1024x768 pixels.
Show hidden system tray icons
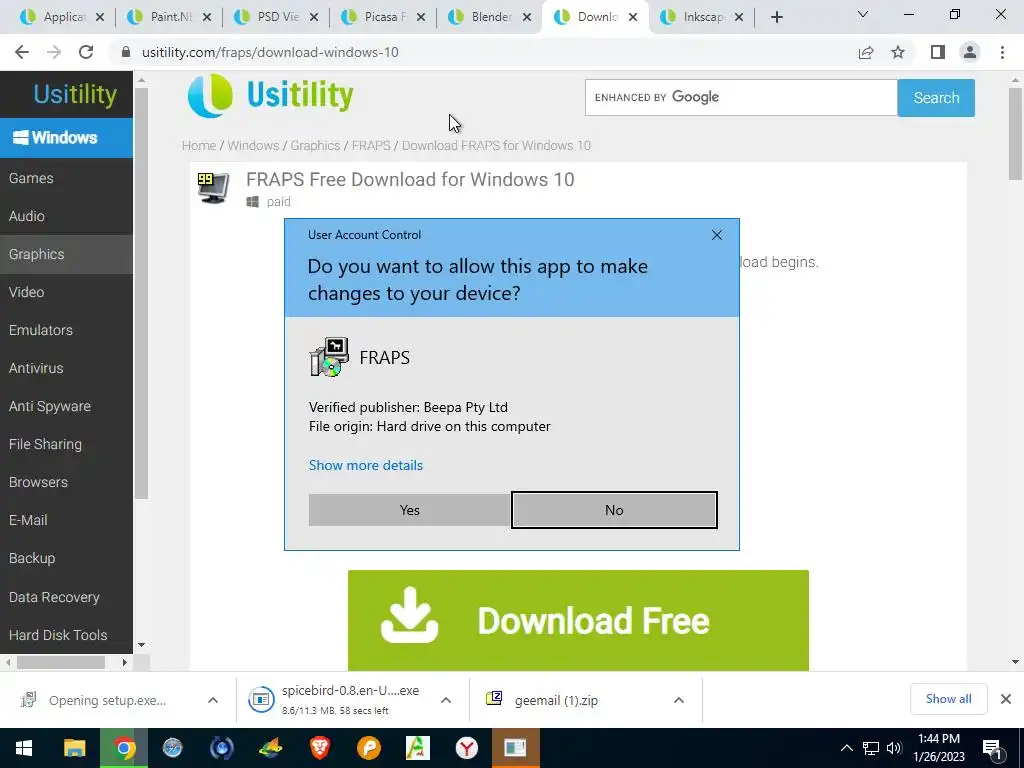tap(846, 748)
